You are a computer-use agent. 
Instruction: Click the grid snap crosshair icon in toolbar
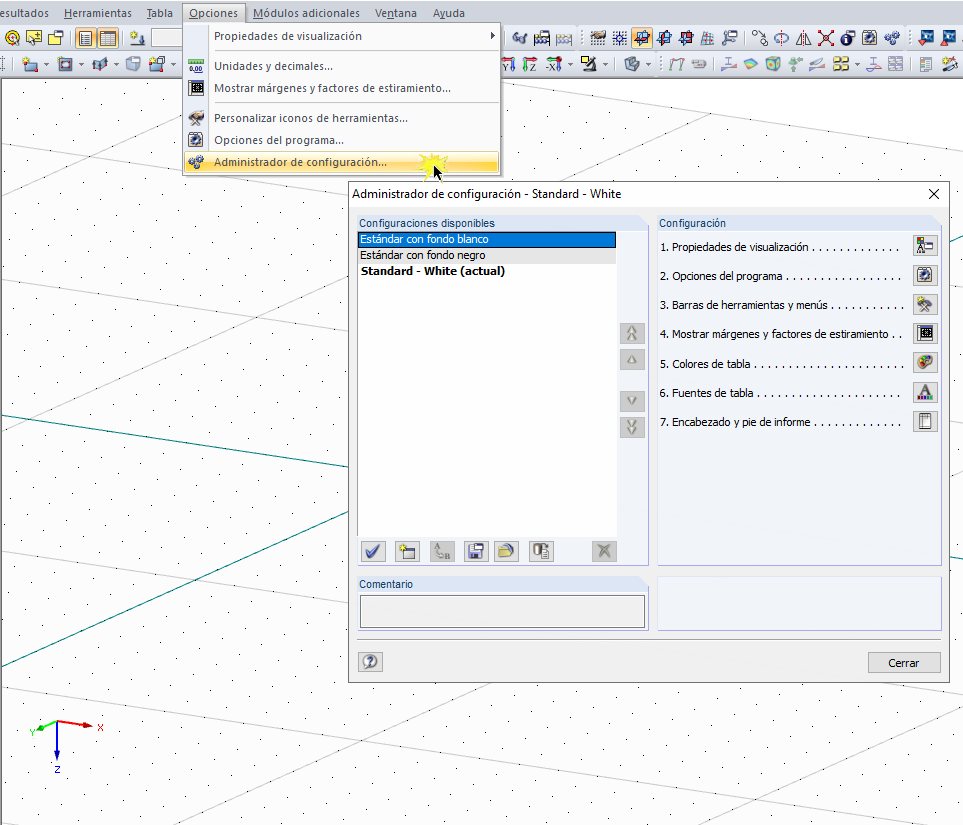click(x=620, y=39)
